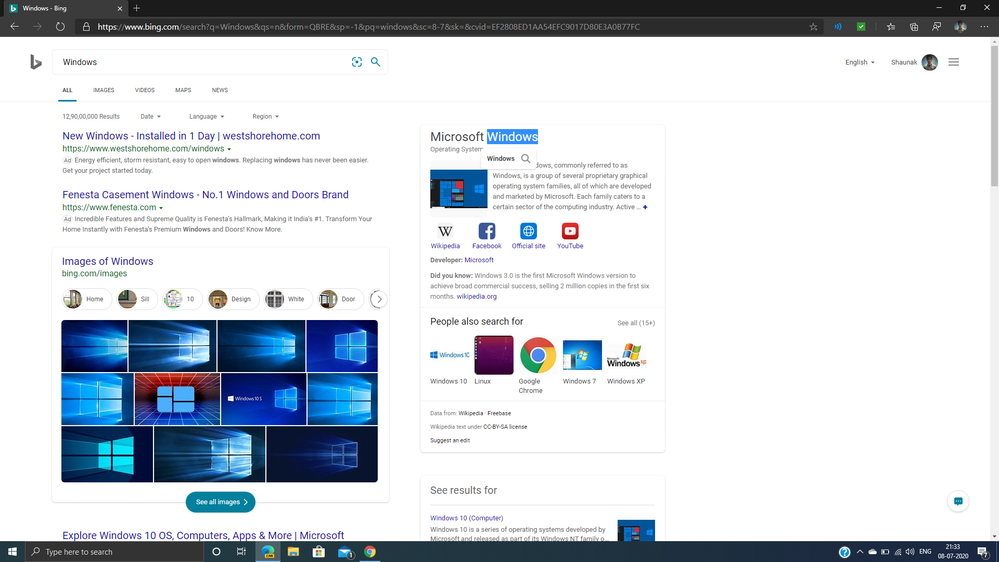999x562 pixels.
Task: Select the ALL results tab
Action: point(67,90)
